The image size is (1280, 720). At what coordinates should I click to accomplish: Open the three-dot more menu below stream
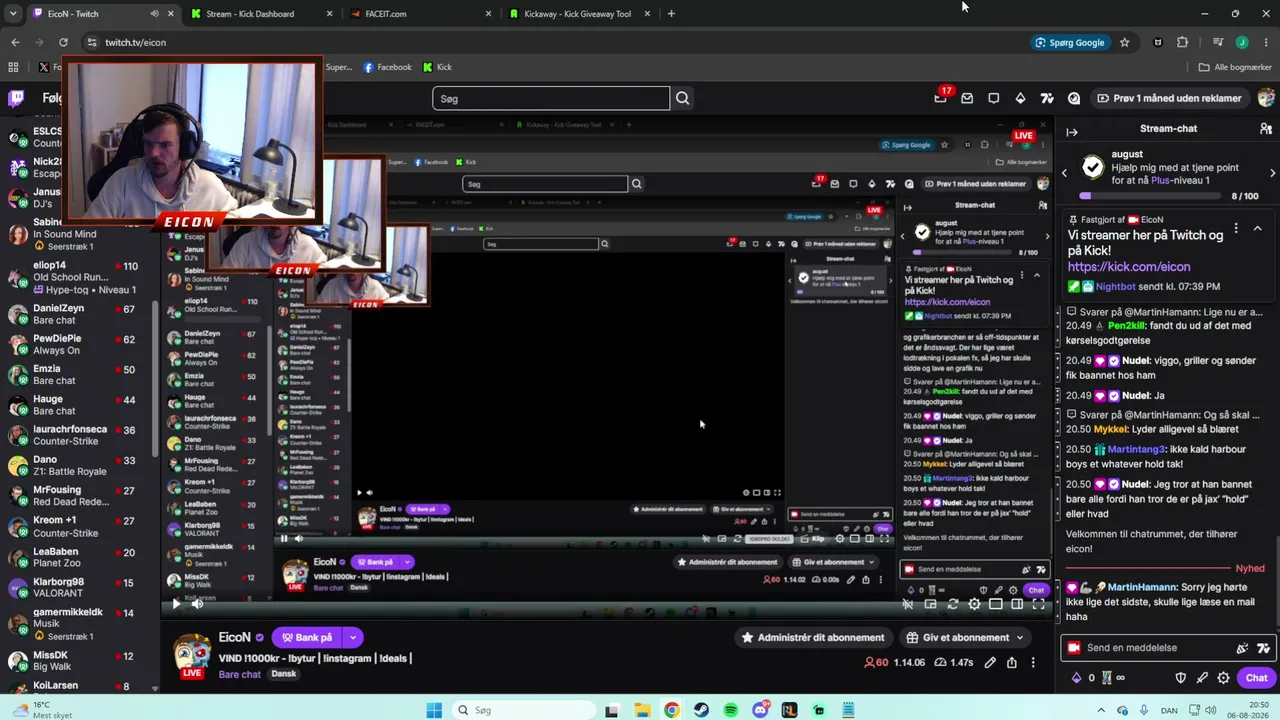(x=1033, y=662)
